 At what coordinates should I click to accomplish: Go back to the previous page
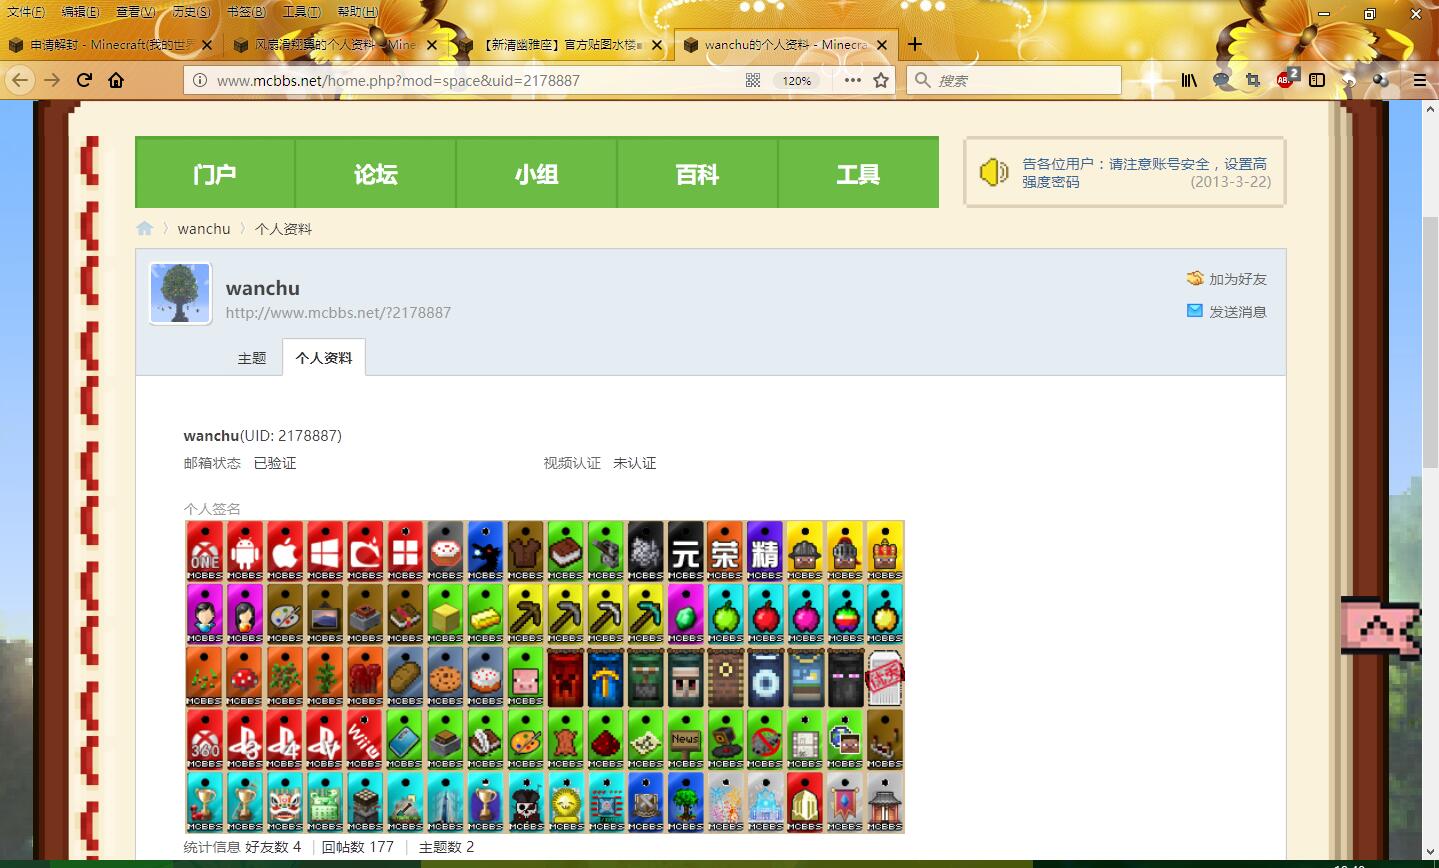coord(20,80)
